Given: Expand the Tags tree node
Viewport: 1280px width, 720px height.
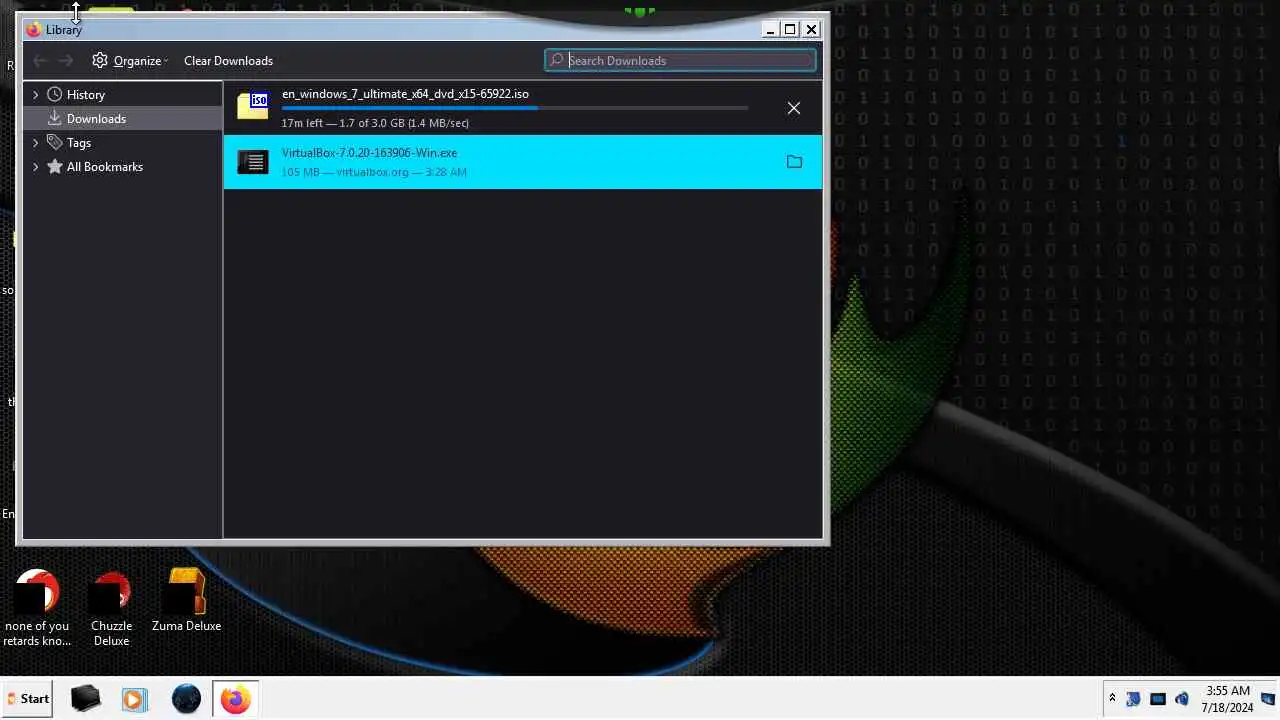Looking at the screenshot, I should coord(36,143).
